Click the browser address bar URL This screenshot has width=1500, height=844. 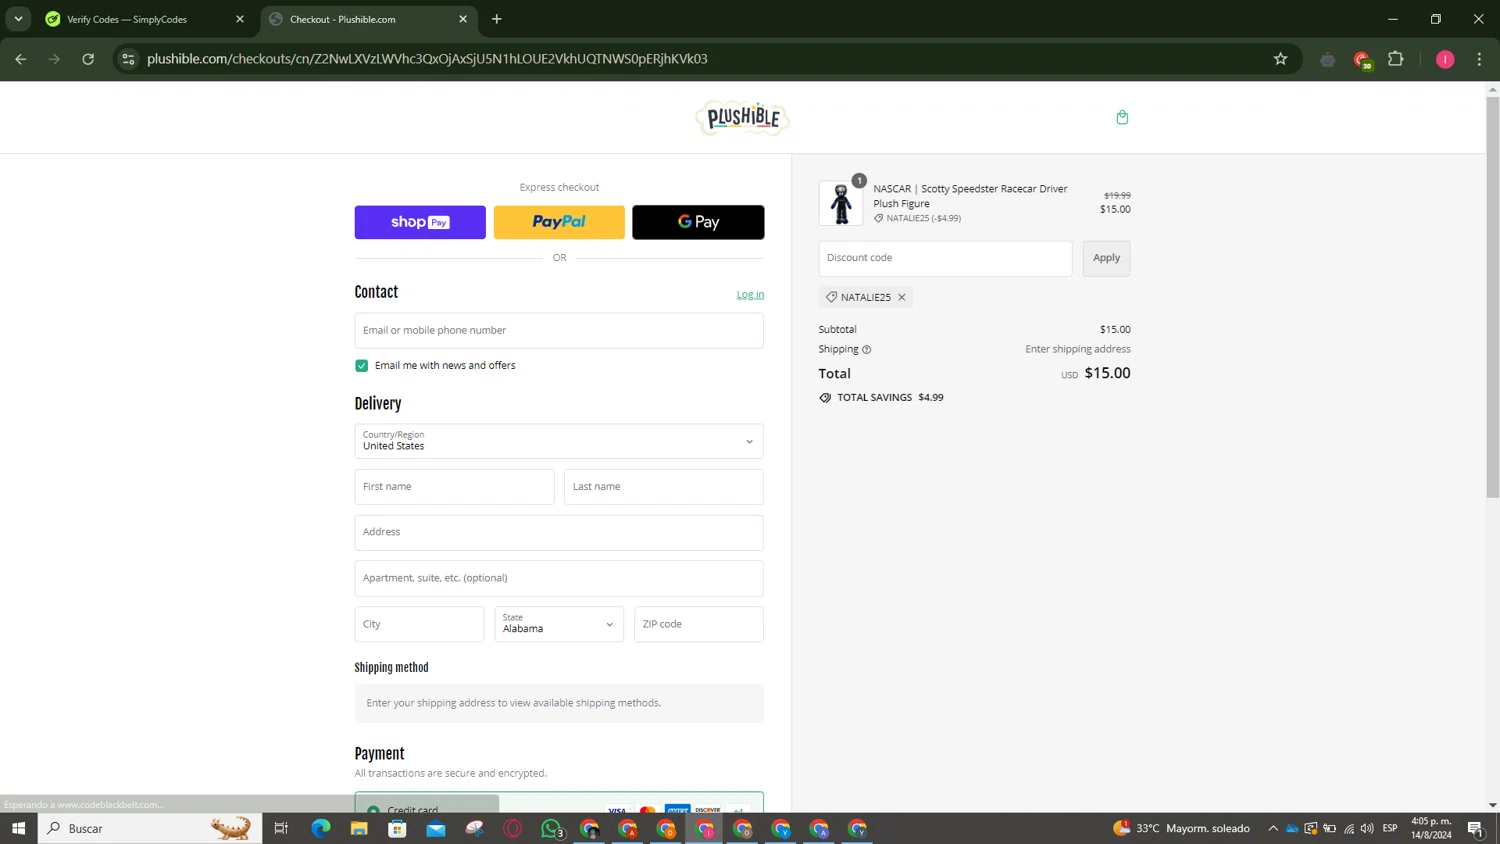click(427, 59)
